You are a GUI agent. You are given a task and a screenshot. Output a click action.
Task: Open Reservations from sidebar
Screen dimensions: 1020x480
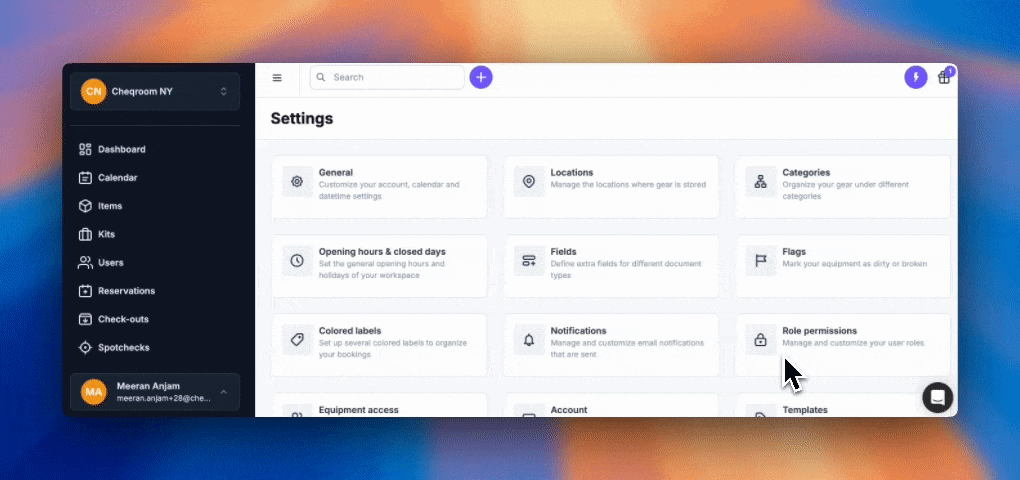coord(127,291)
